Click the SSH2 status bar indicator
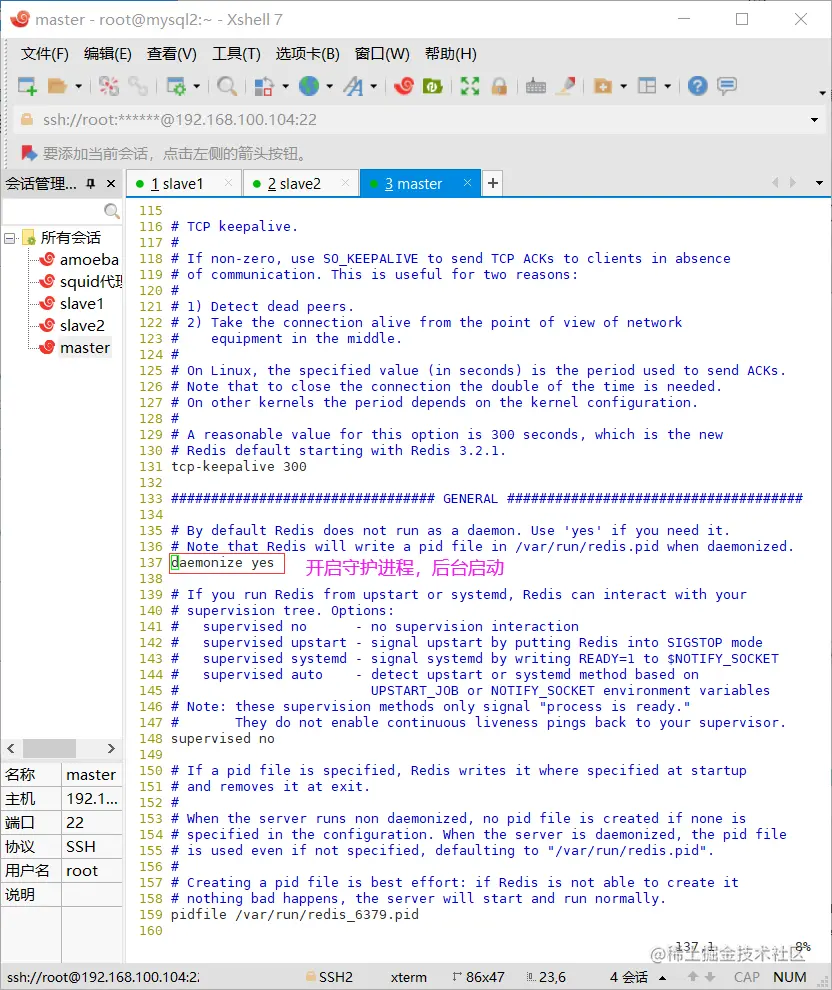This screenshot has height=990, width=832. 329,977
